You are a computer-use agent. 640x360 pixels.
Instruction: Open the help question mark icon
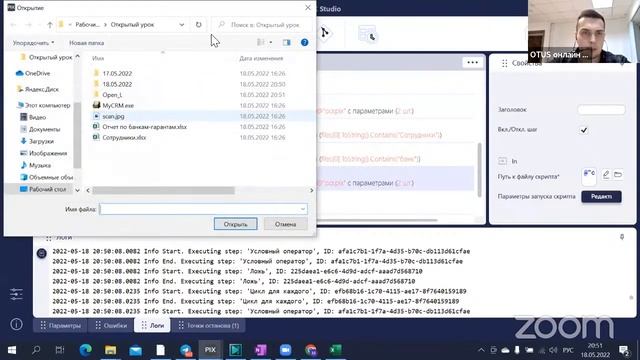click(304, 42)
